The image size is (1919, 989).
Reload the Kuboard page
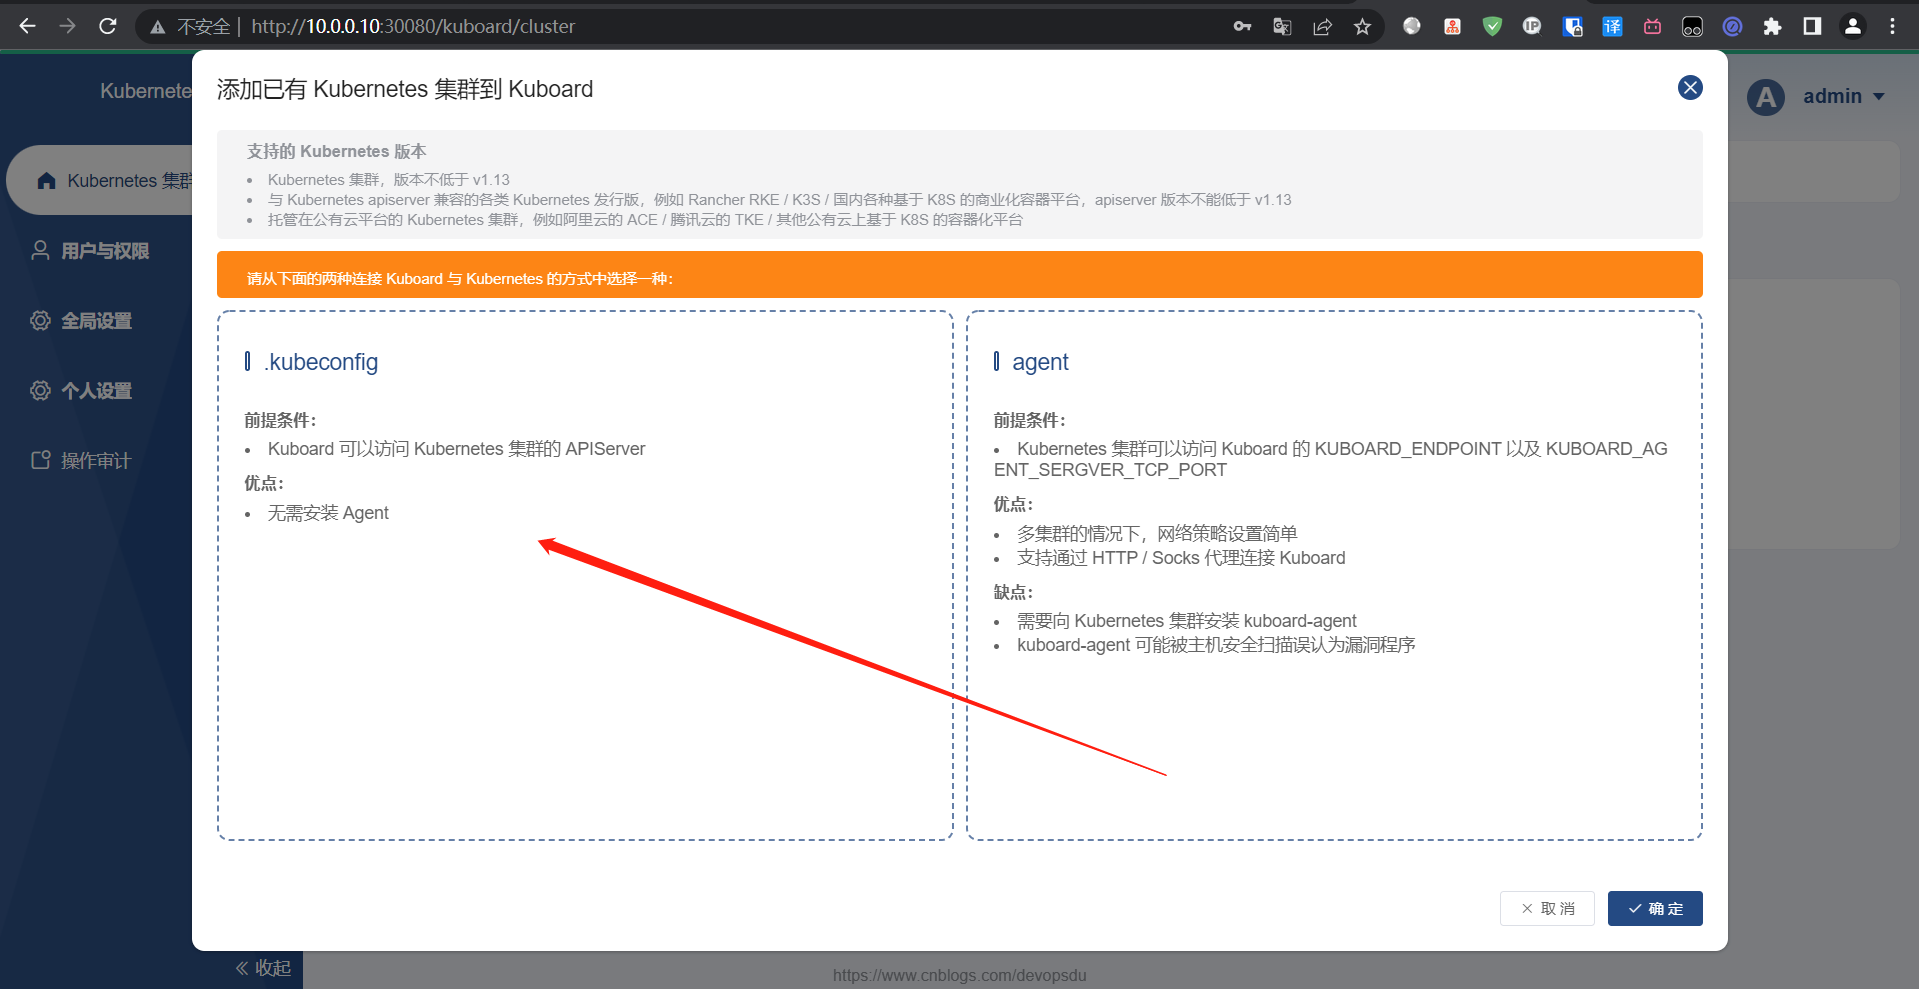pyautogui.click(x=108, y=26)
